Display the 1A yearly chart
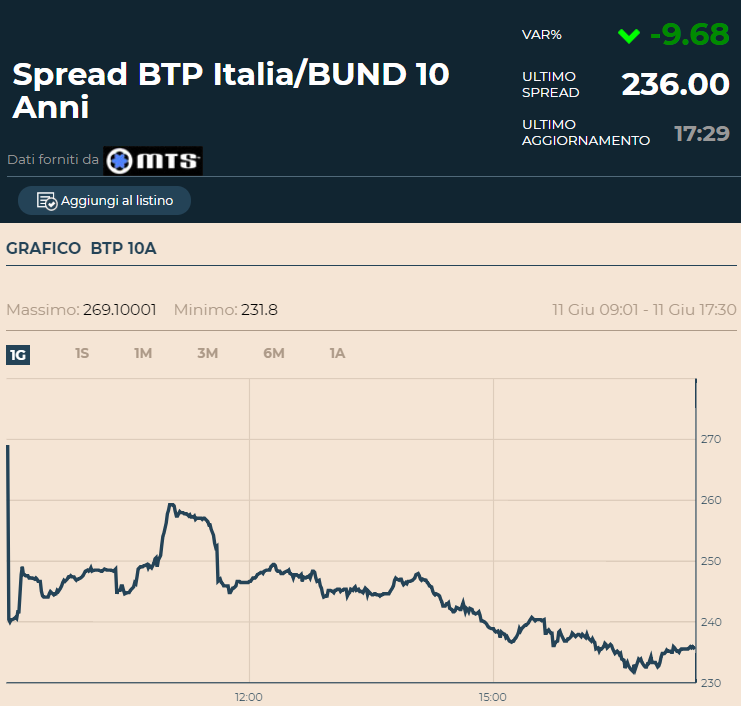 point(337,354)
